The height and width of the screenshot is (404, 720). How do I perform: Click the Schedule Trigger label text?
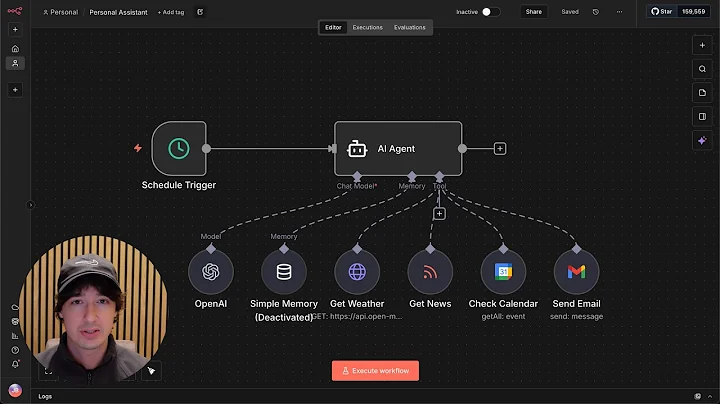pos(179,185)
